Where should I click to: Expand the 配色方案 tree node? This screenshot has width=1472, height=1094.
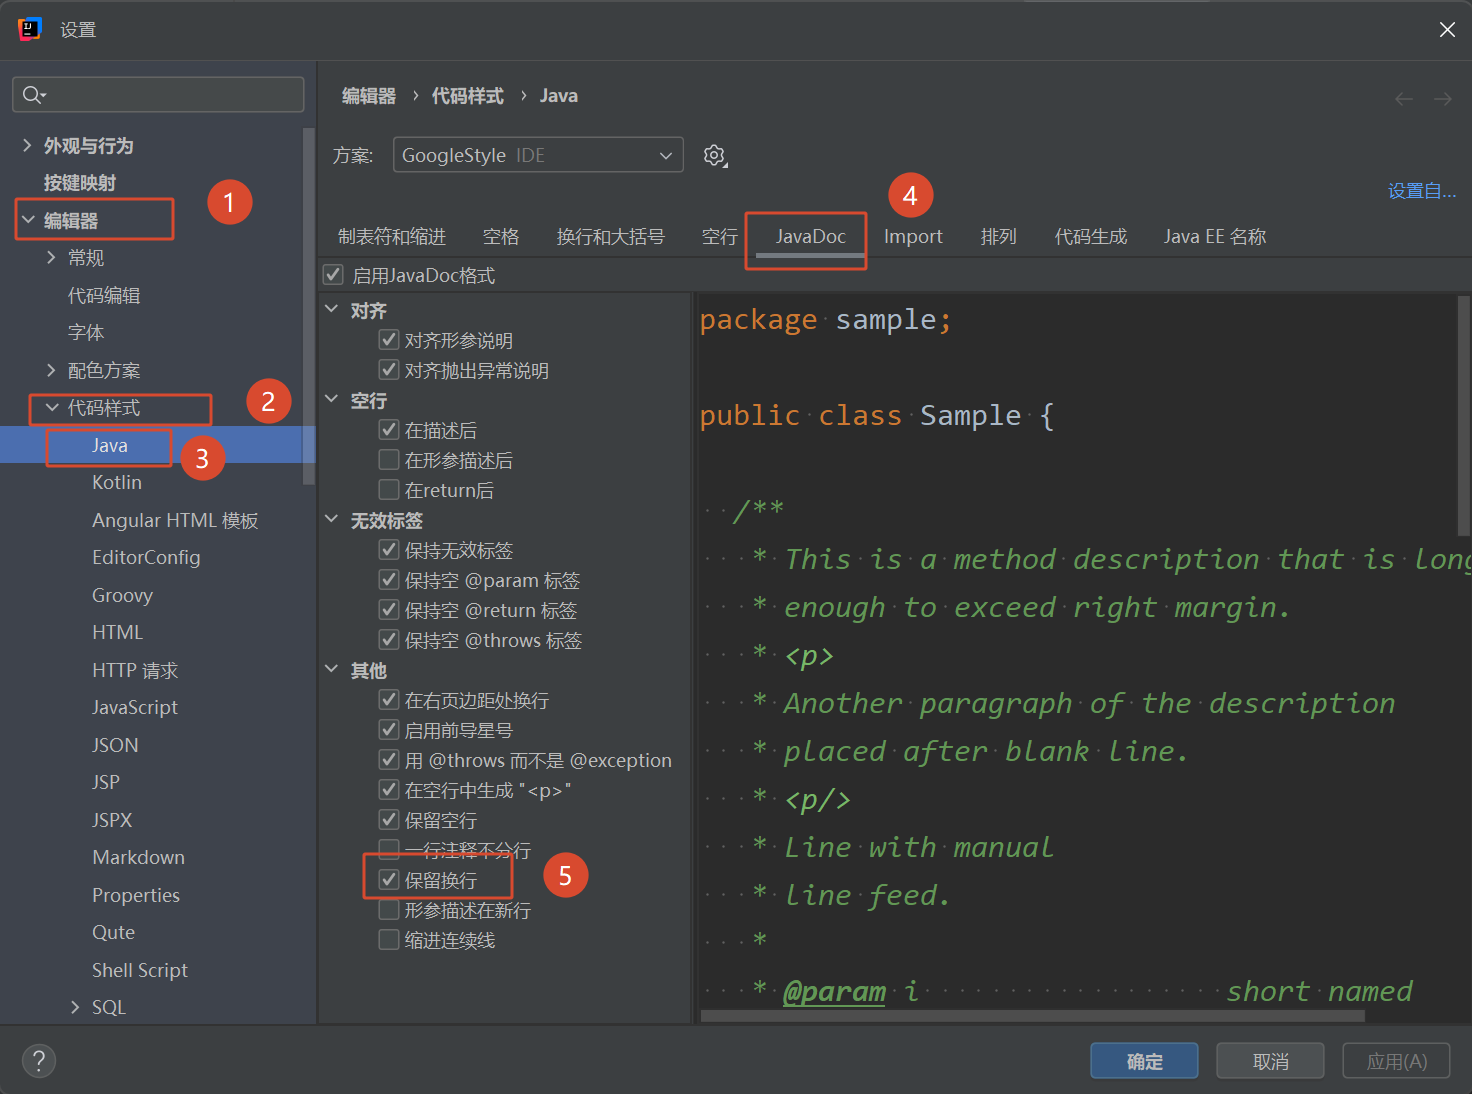click(x=51, y=370)
